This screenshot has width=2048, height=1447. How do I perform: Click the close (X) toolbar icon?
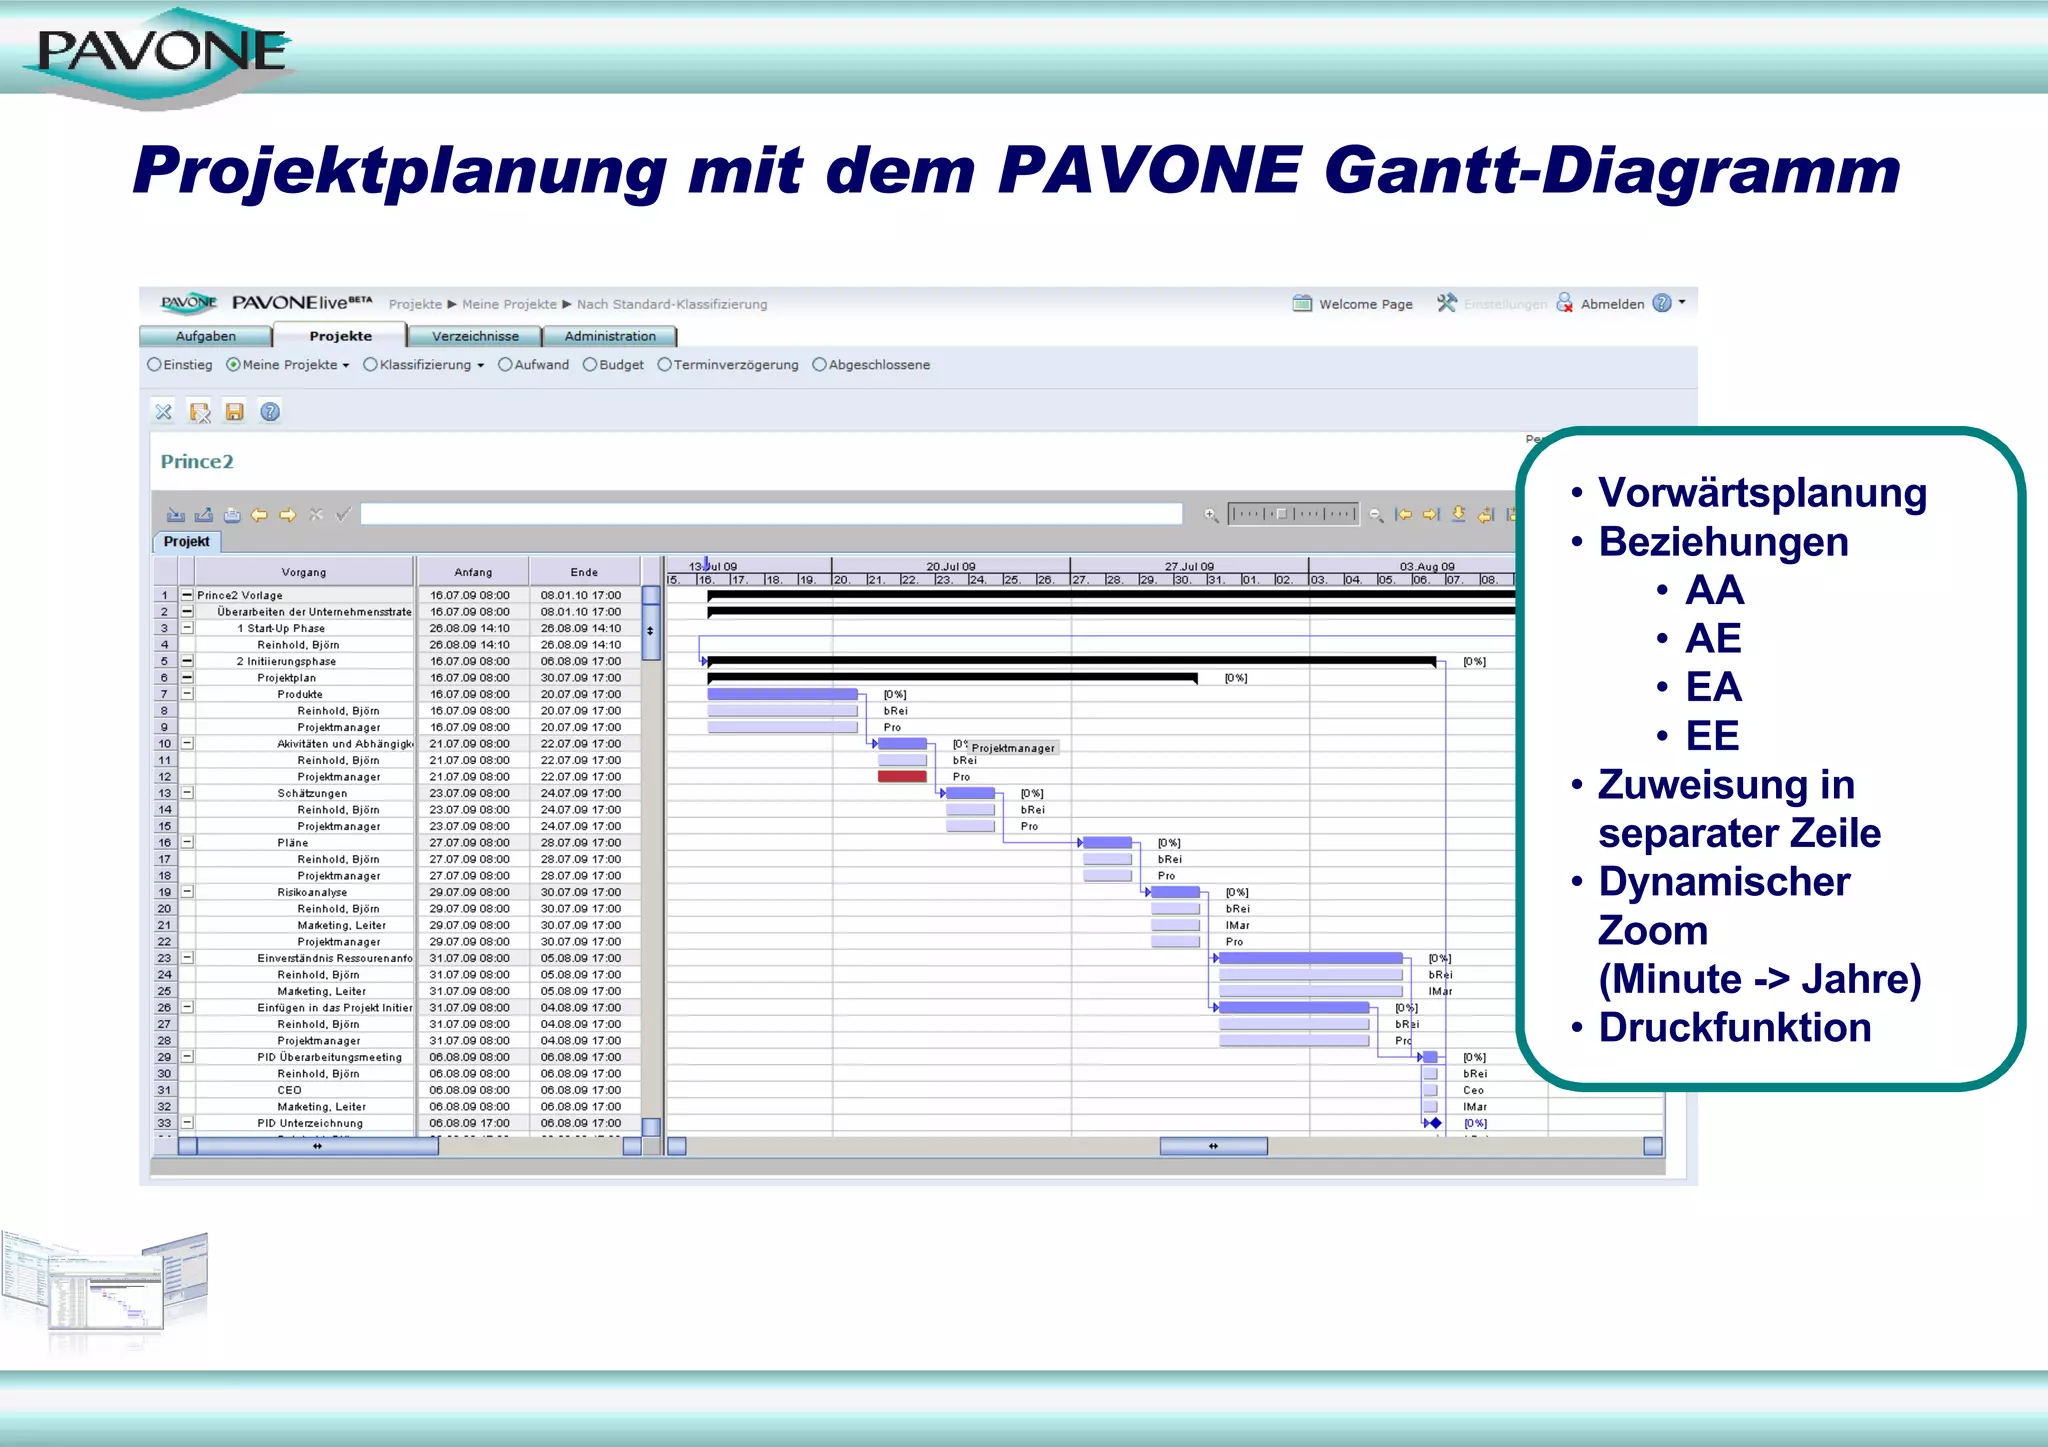163,412
